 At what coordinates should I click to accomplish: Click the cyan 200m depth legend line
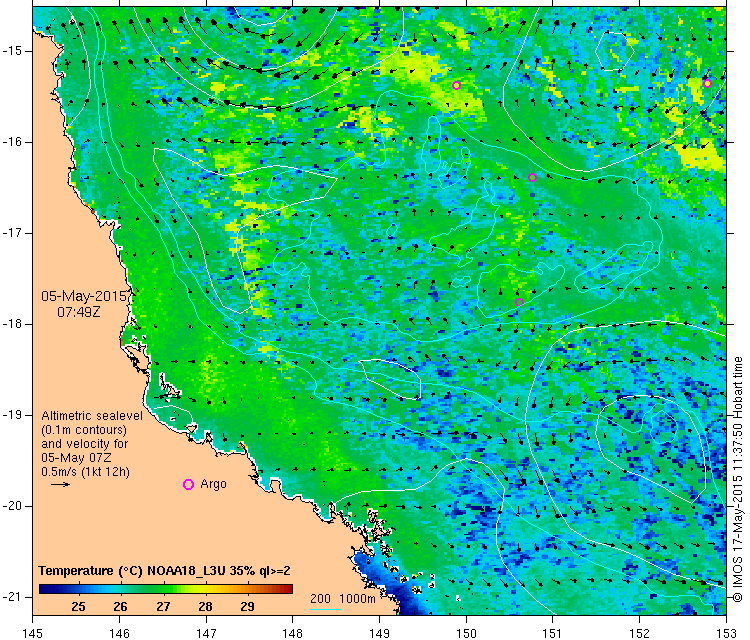pos(326,609)
